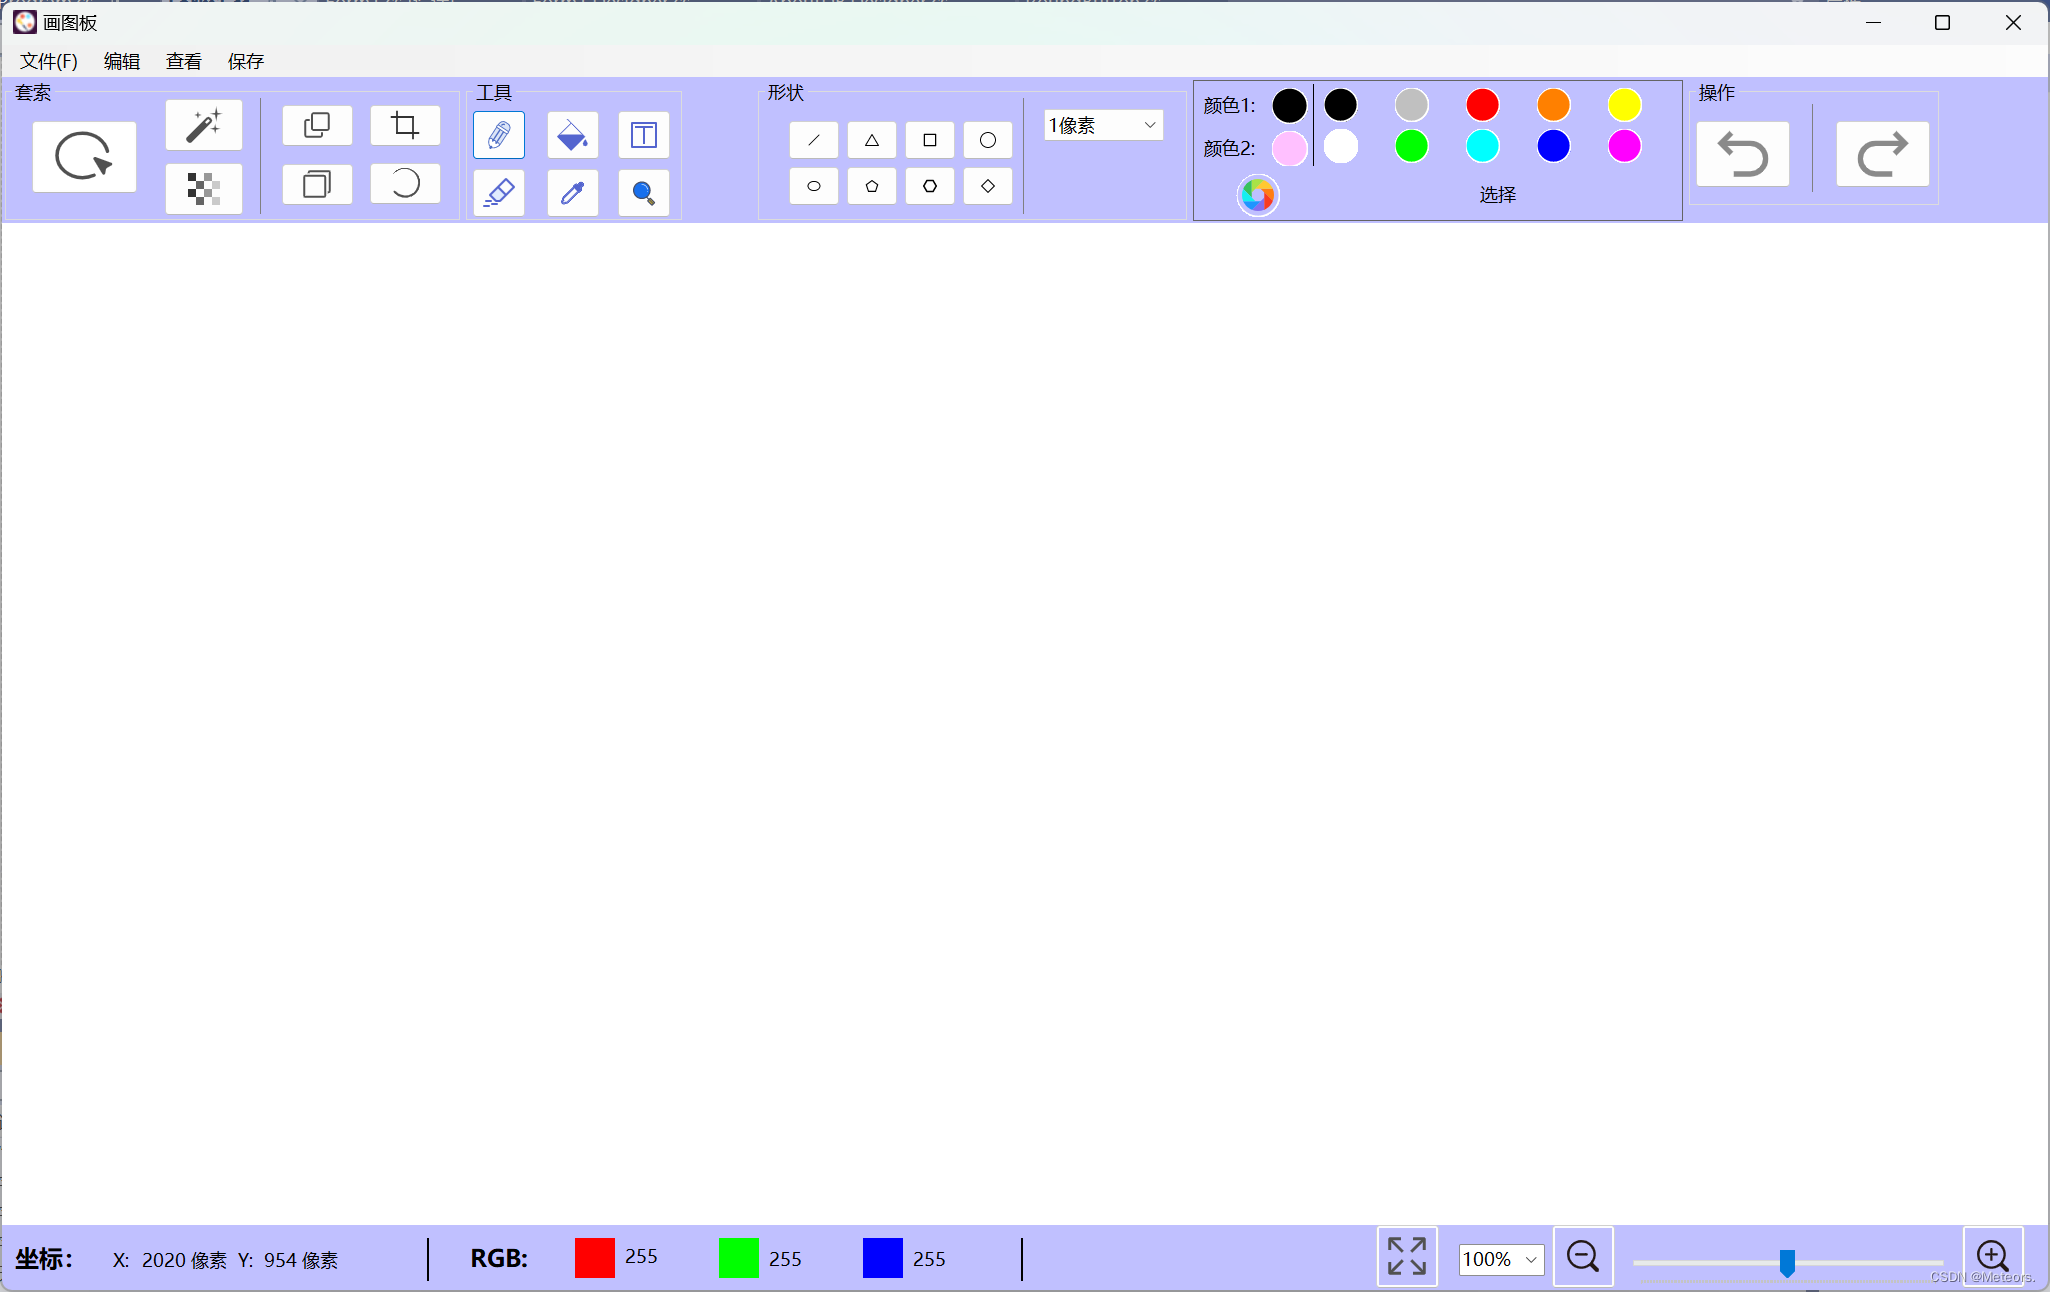The width and height of the screenshot is (2050, 1292).
Task: Choose the circle shape
Action: [x=988, y=140]
